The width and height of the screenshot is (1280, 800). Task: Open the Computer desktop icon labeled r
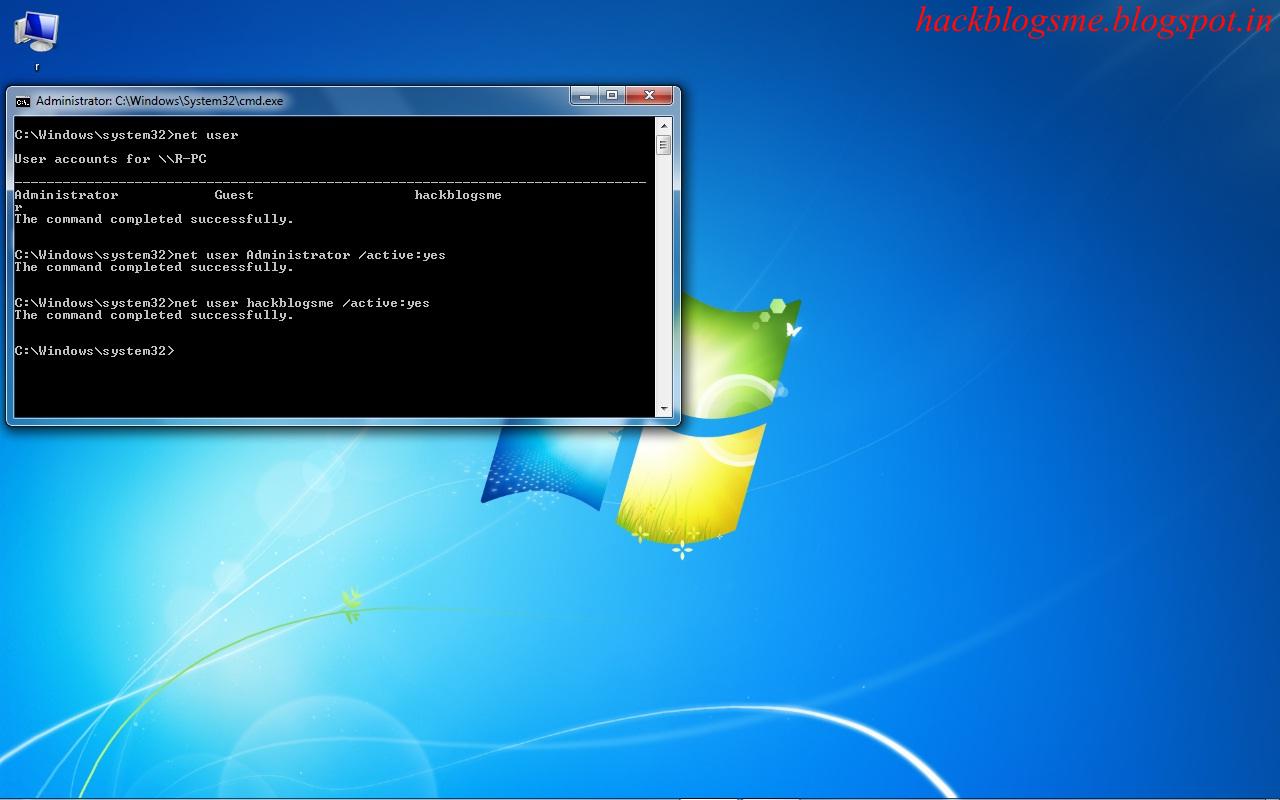coord(37,40)
